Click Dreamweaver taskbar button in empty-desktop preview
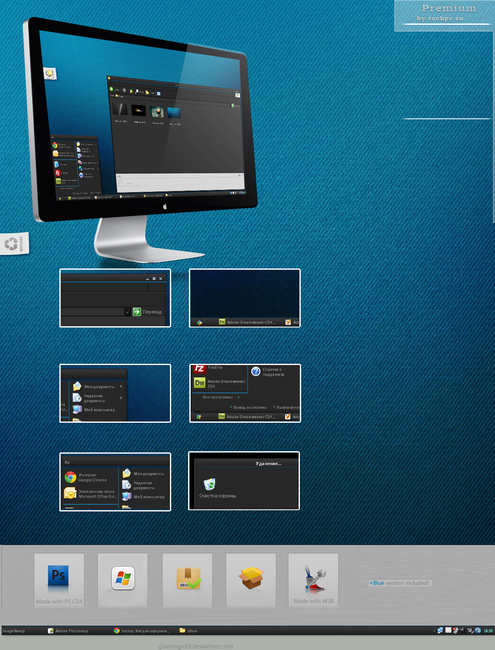 click(x=246, y=322)
